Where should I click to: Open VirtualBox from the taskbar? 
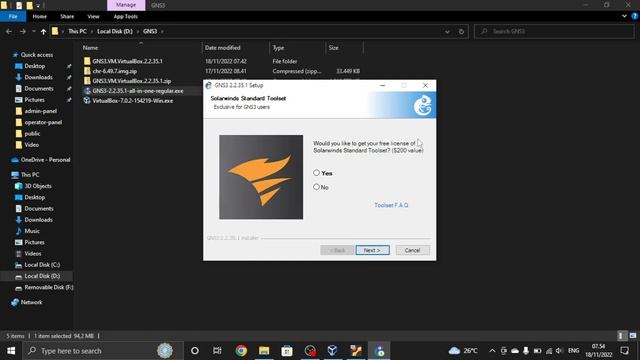[x=332, y=351]
